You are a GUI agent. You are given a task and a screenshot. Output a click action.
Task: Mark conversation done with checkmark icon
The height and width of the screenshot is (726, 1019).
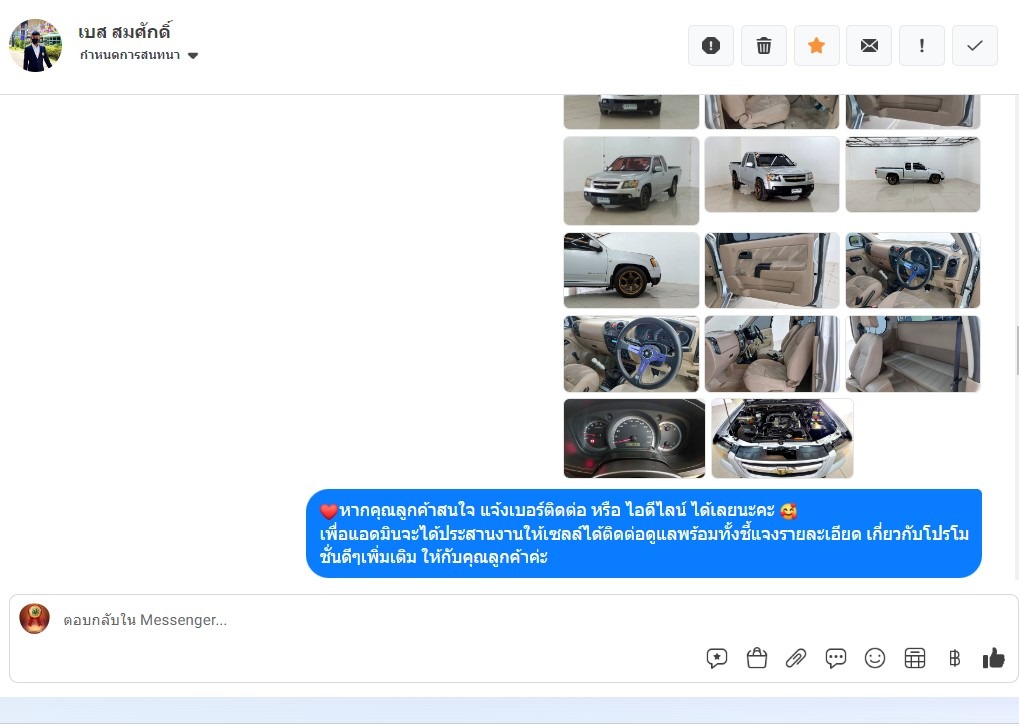(x=974, y=45)
